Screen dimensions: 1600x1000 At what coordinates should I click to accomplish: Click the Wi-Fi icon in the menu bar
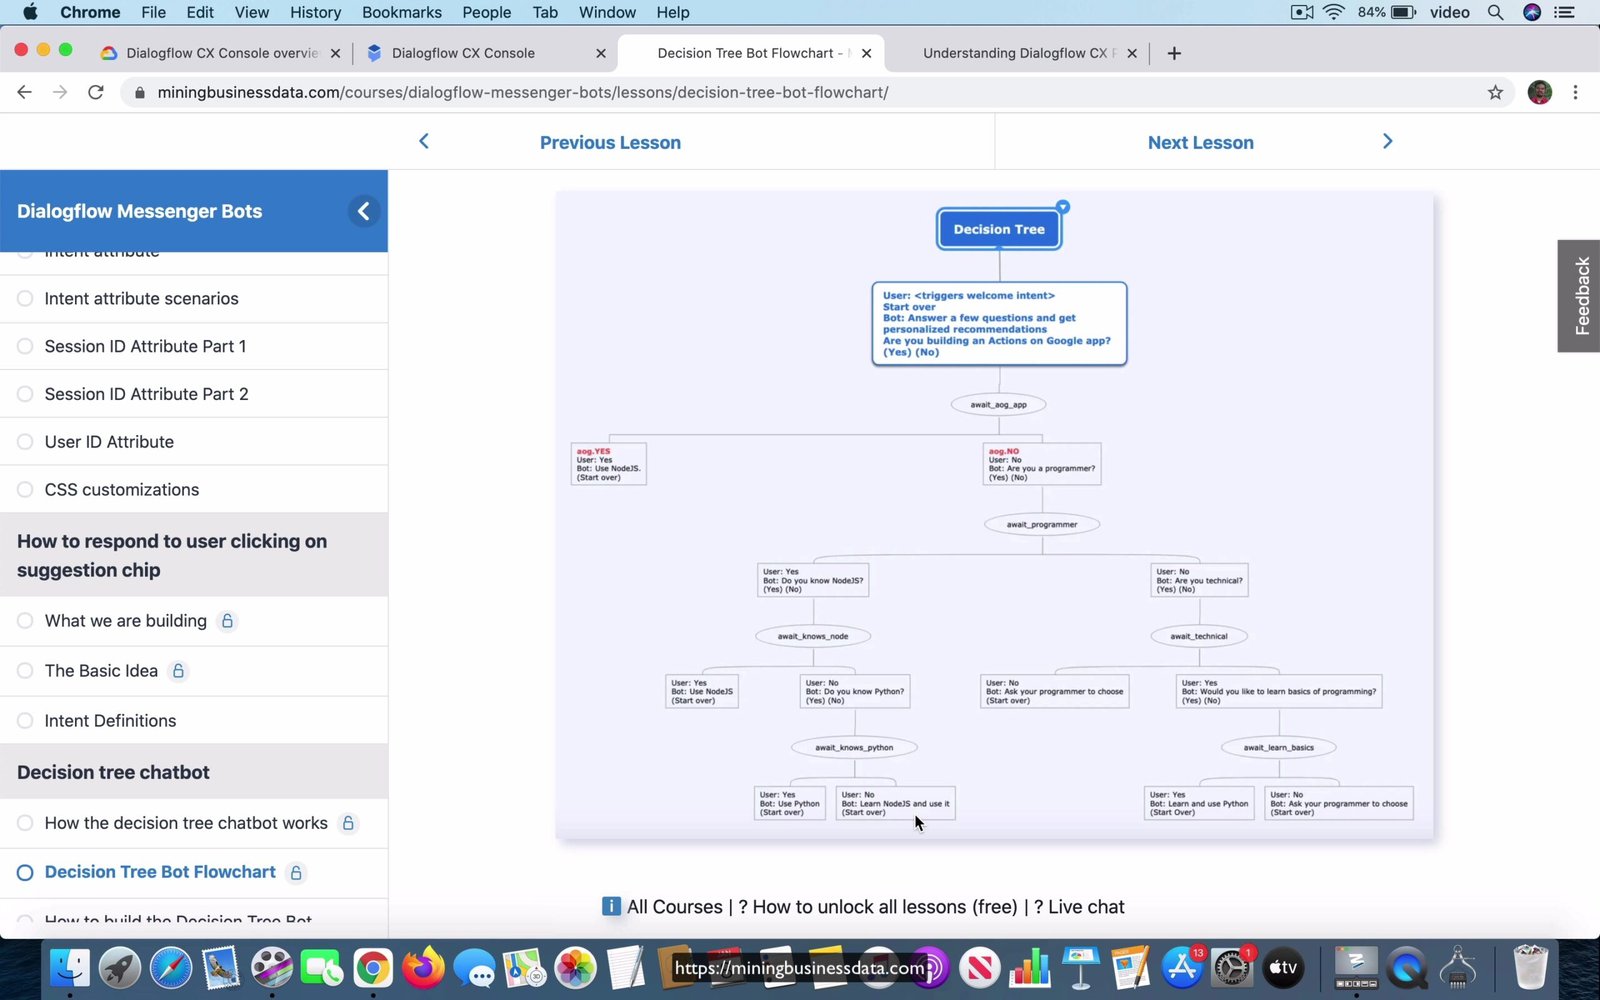(x=1333, y=12)
